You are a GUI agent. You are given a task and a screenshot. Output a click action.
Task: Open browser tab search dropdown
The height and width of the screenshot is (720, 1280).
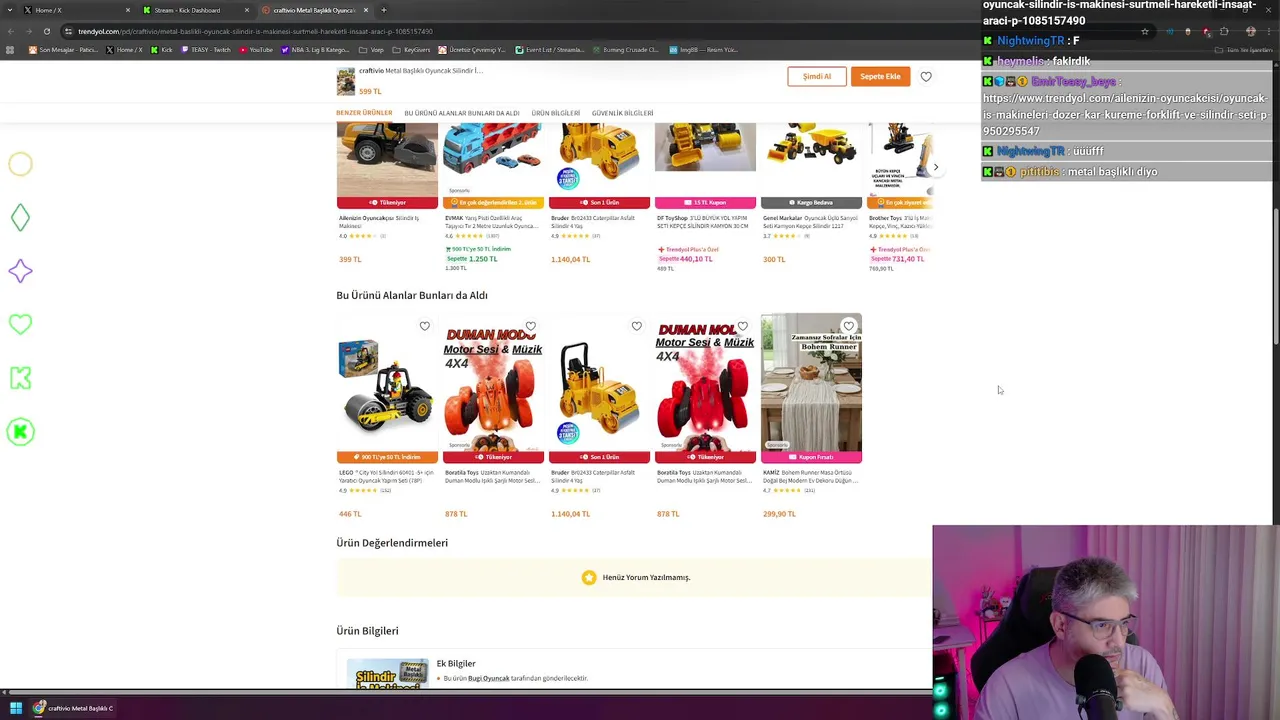[8, 10]
